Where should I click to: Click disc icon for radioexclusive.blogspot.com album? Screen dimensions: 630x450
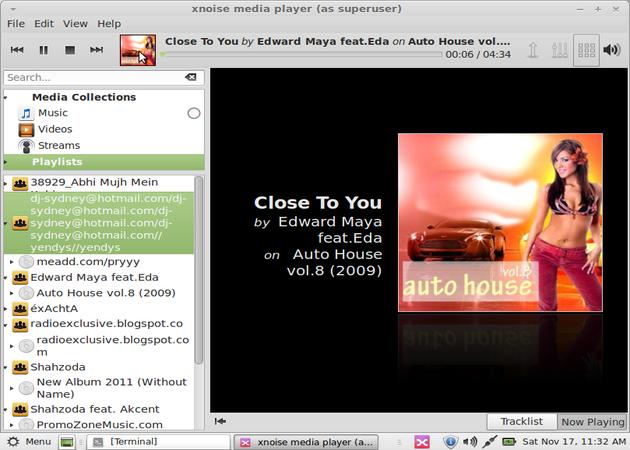[x=26, y=346]
